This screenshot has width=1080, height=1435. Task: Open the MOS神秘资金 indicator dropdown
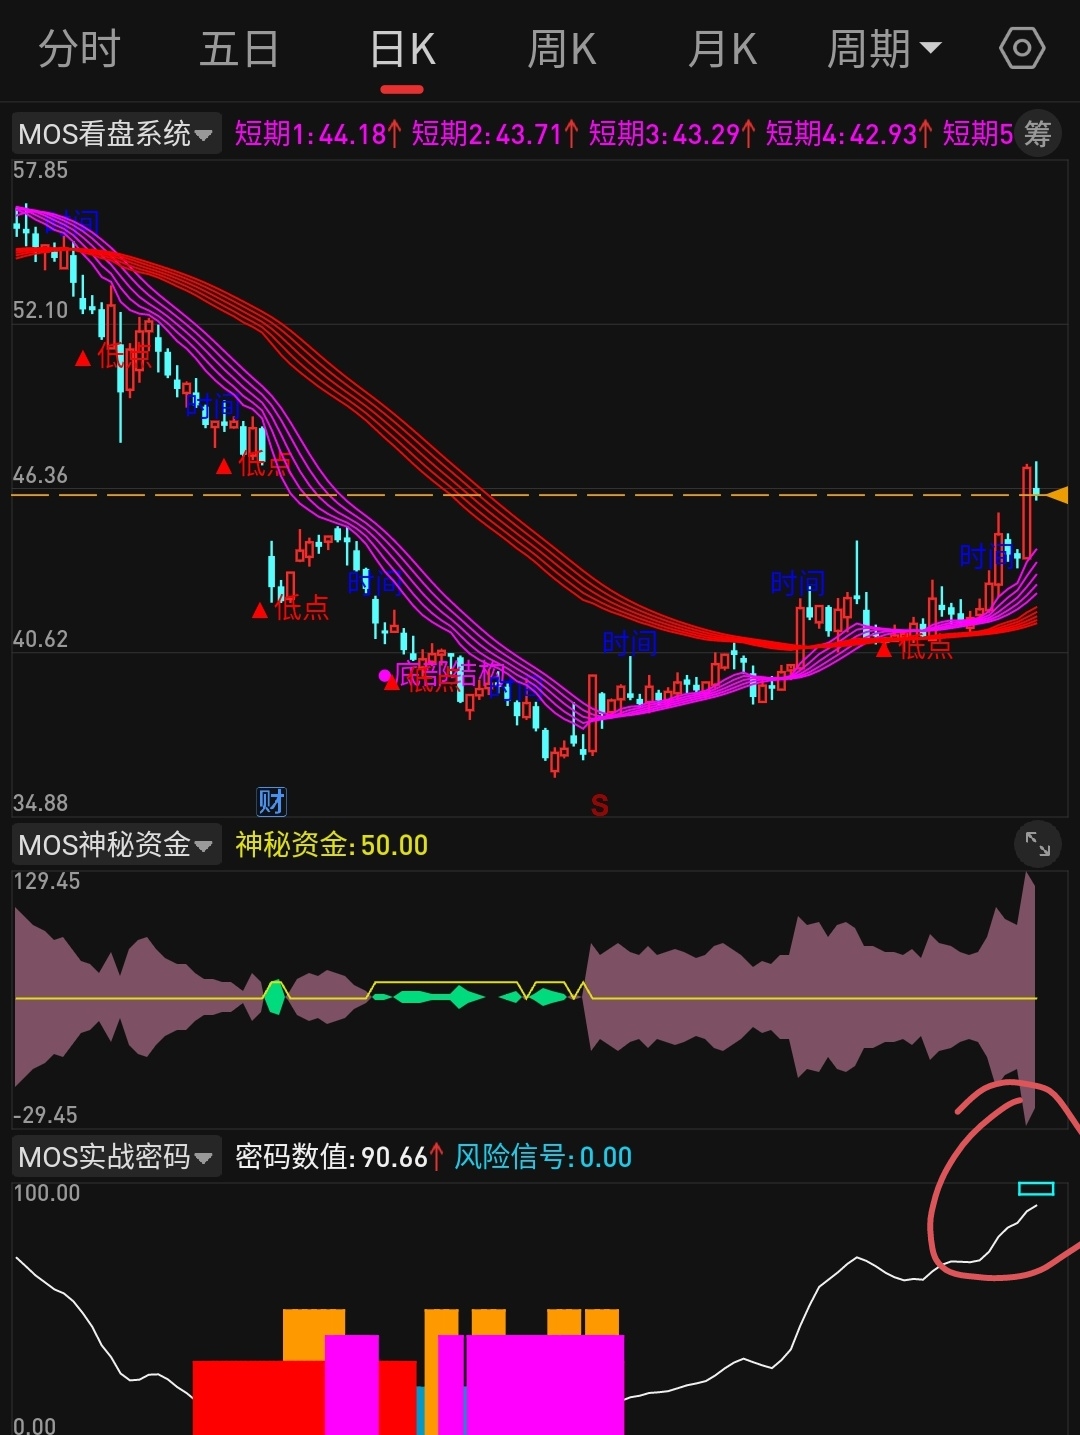(x=116, y=845)
